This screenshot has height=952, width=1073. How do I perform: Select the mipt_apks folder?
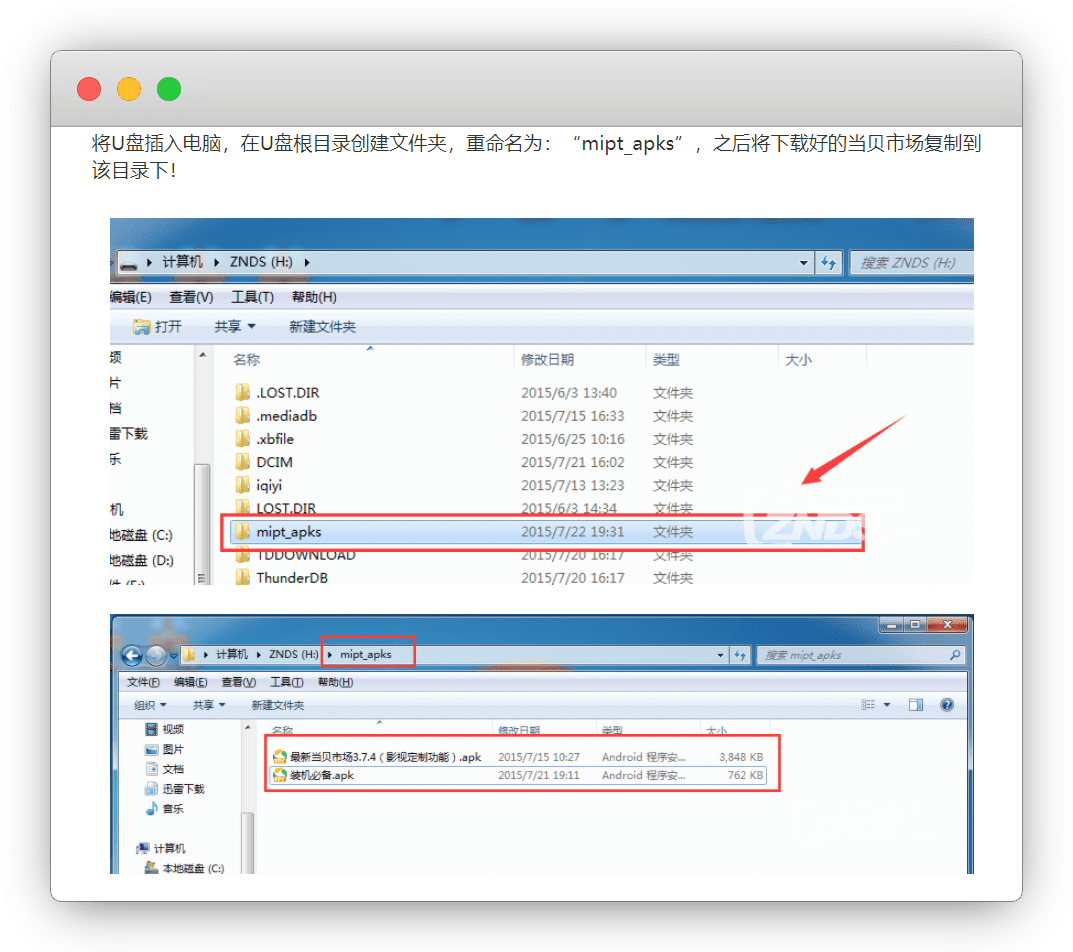(x=288, y=532)
